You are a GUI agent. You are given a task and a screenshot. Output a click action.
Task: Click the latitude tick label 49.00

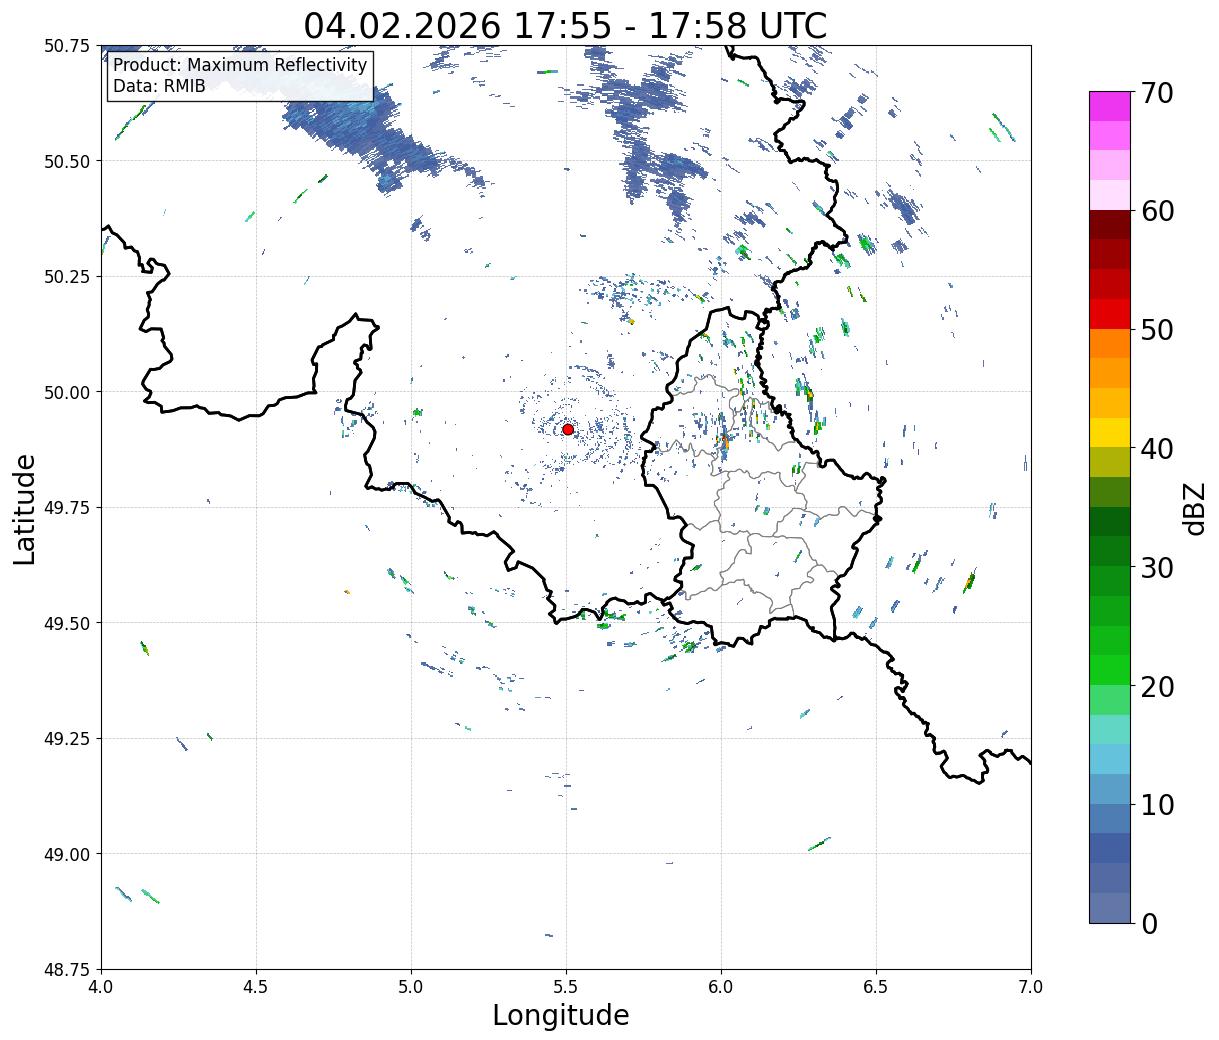pyautogui.click(x=67, y=854)
